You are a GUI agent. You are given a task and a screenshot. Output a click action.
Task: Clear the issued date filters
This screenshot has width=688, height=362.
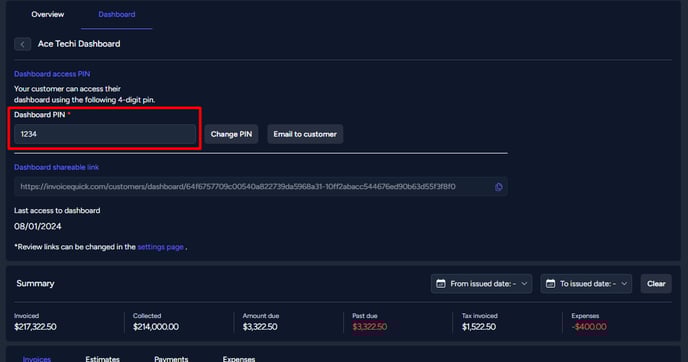(656, 284)
